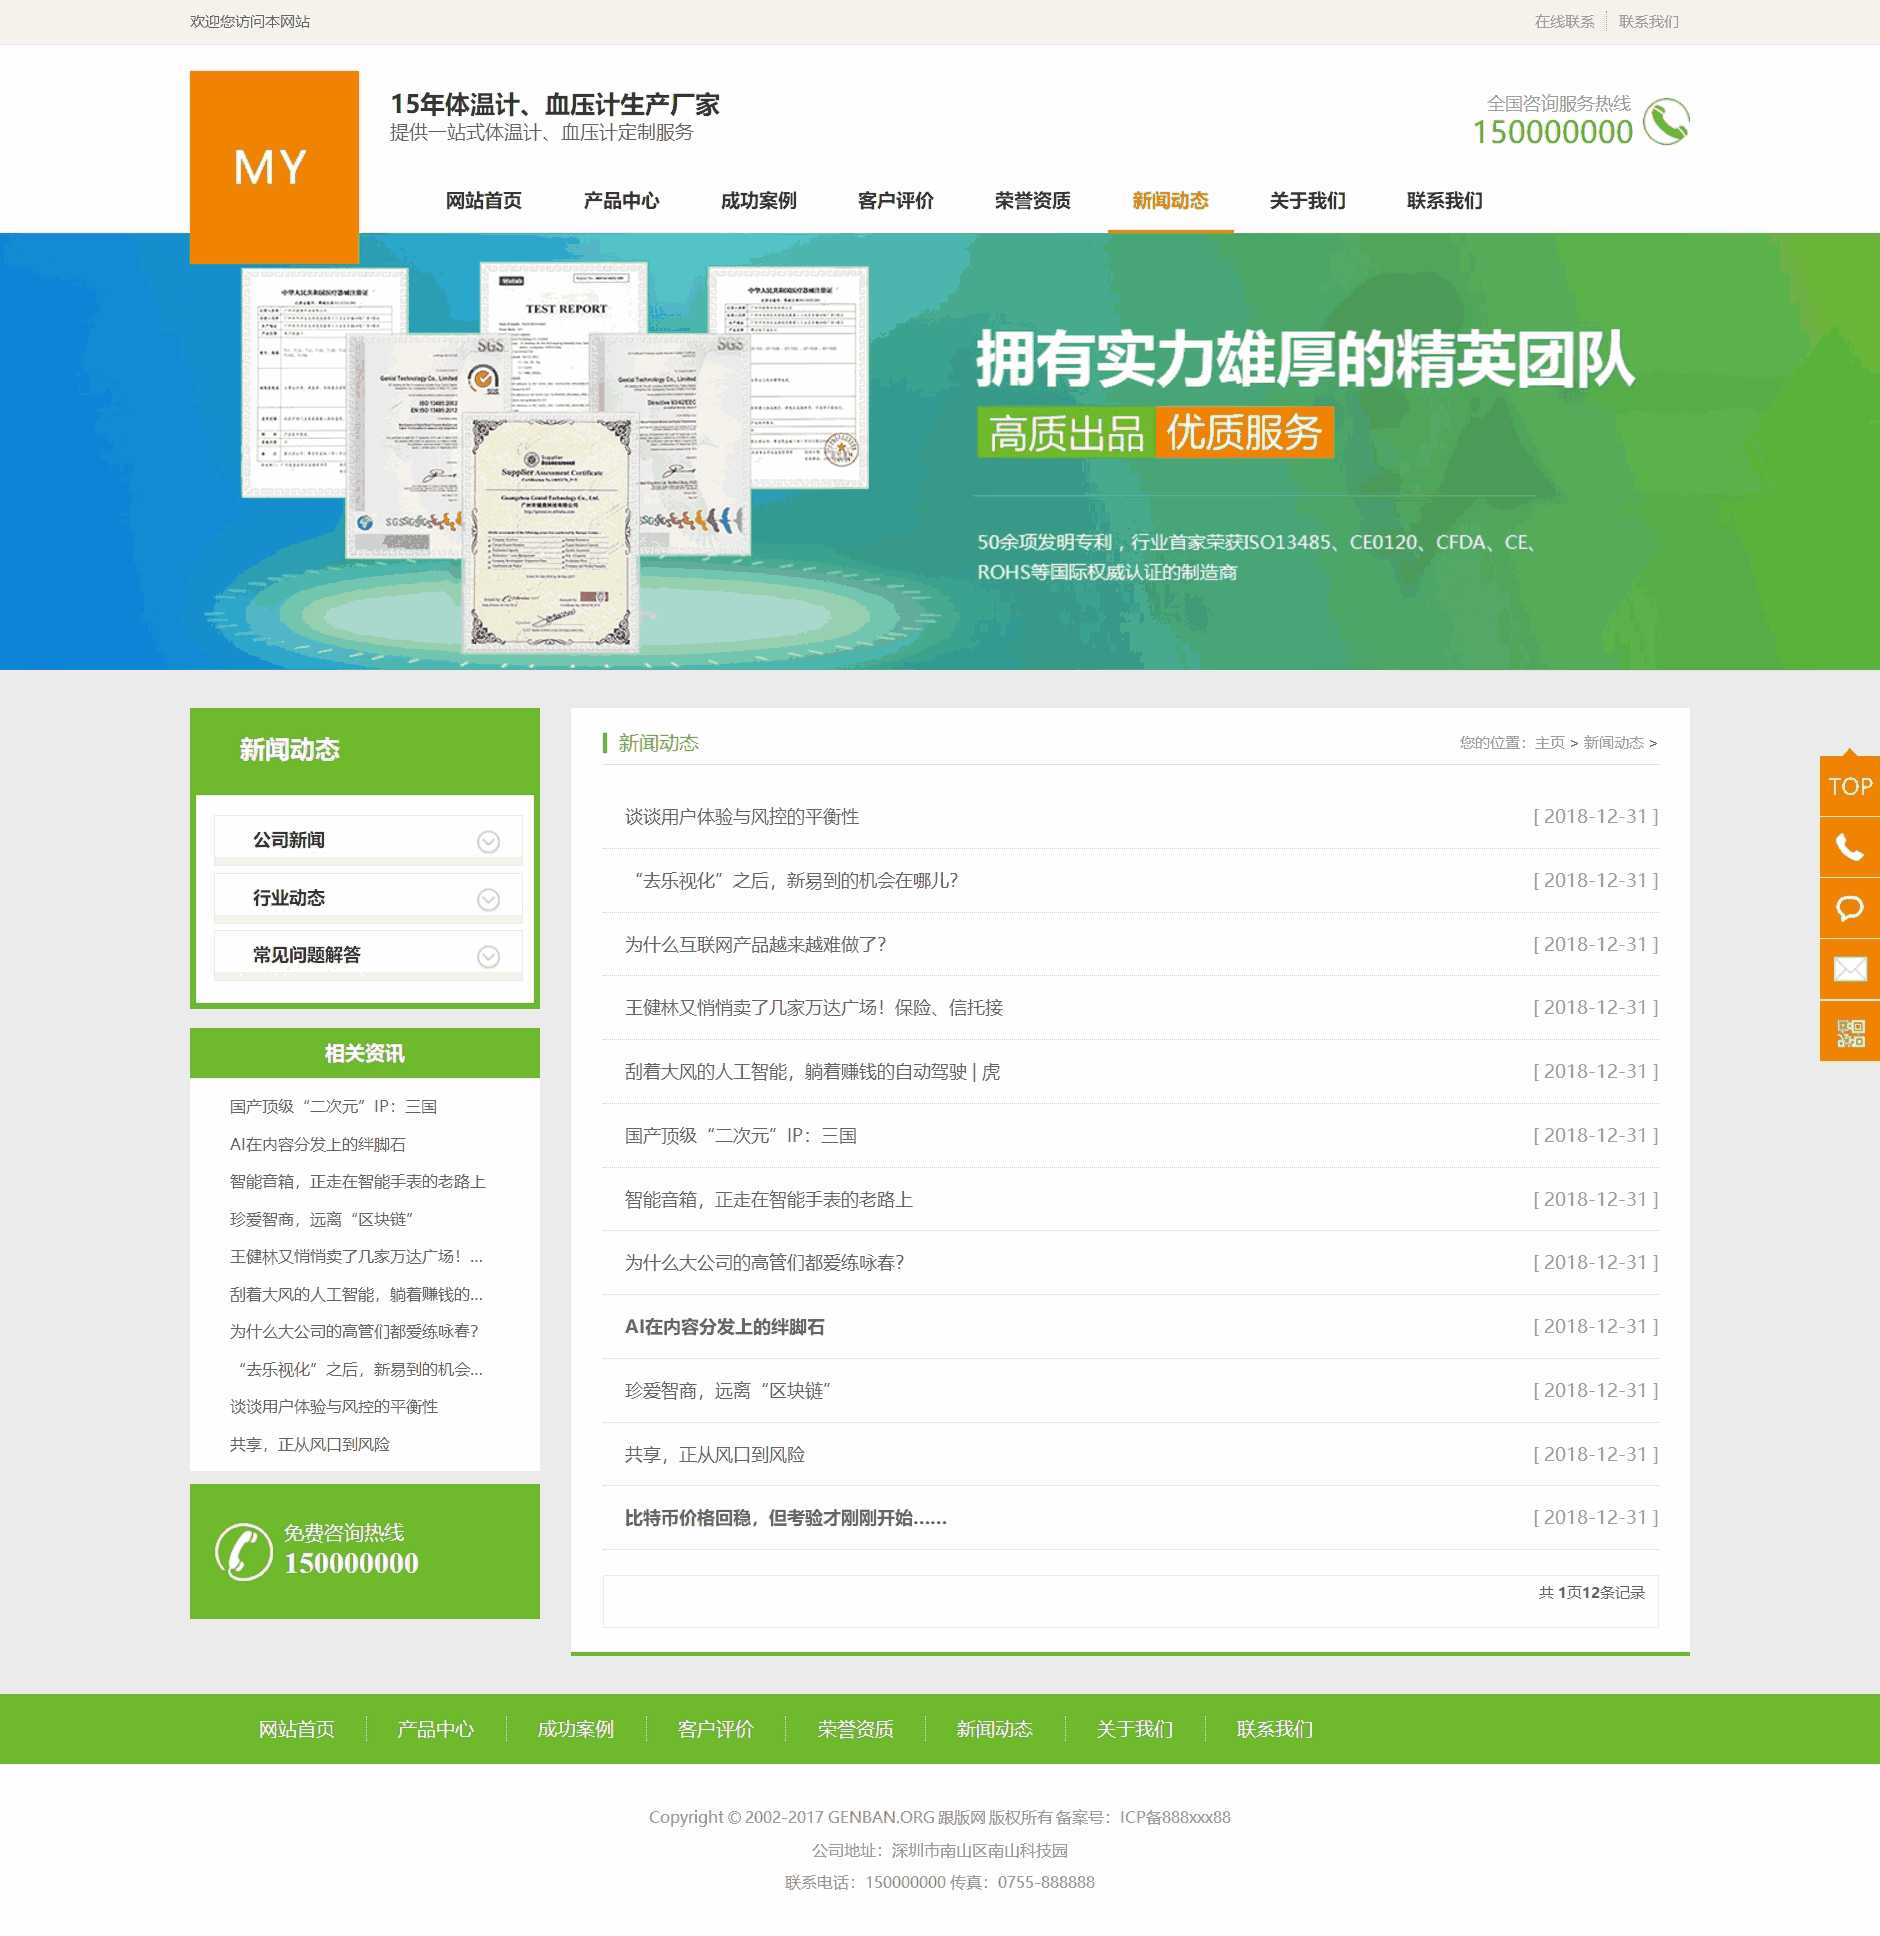Expand the 常见问题解答 category chevron
This screenshot has height=1936, width=1880.
coord(487,957)
